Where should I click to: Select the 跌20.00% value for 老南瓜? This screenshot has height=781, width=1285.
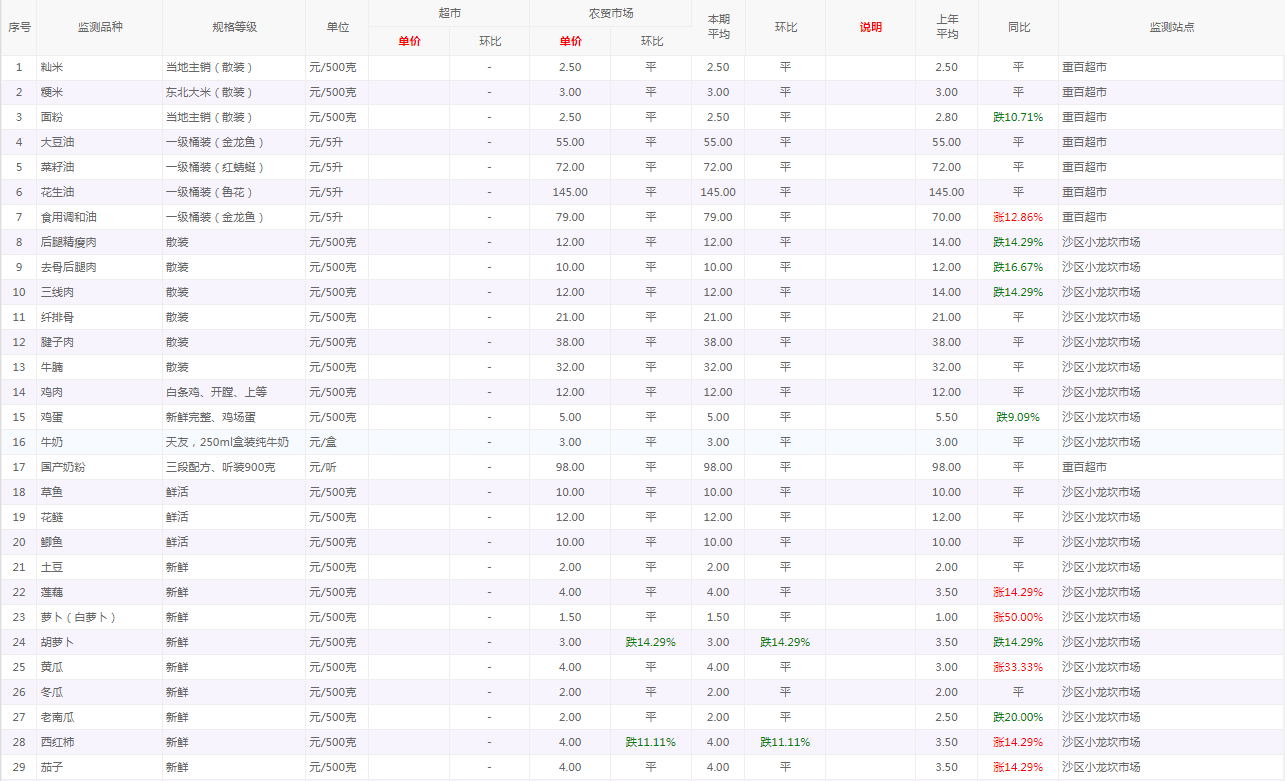(1018, 717)
